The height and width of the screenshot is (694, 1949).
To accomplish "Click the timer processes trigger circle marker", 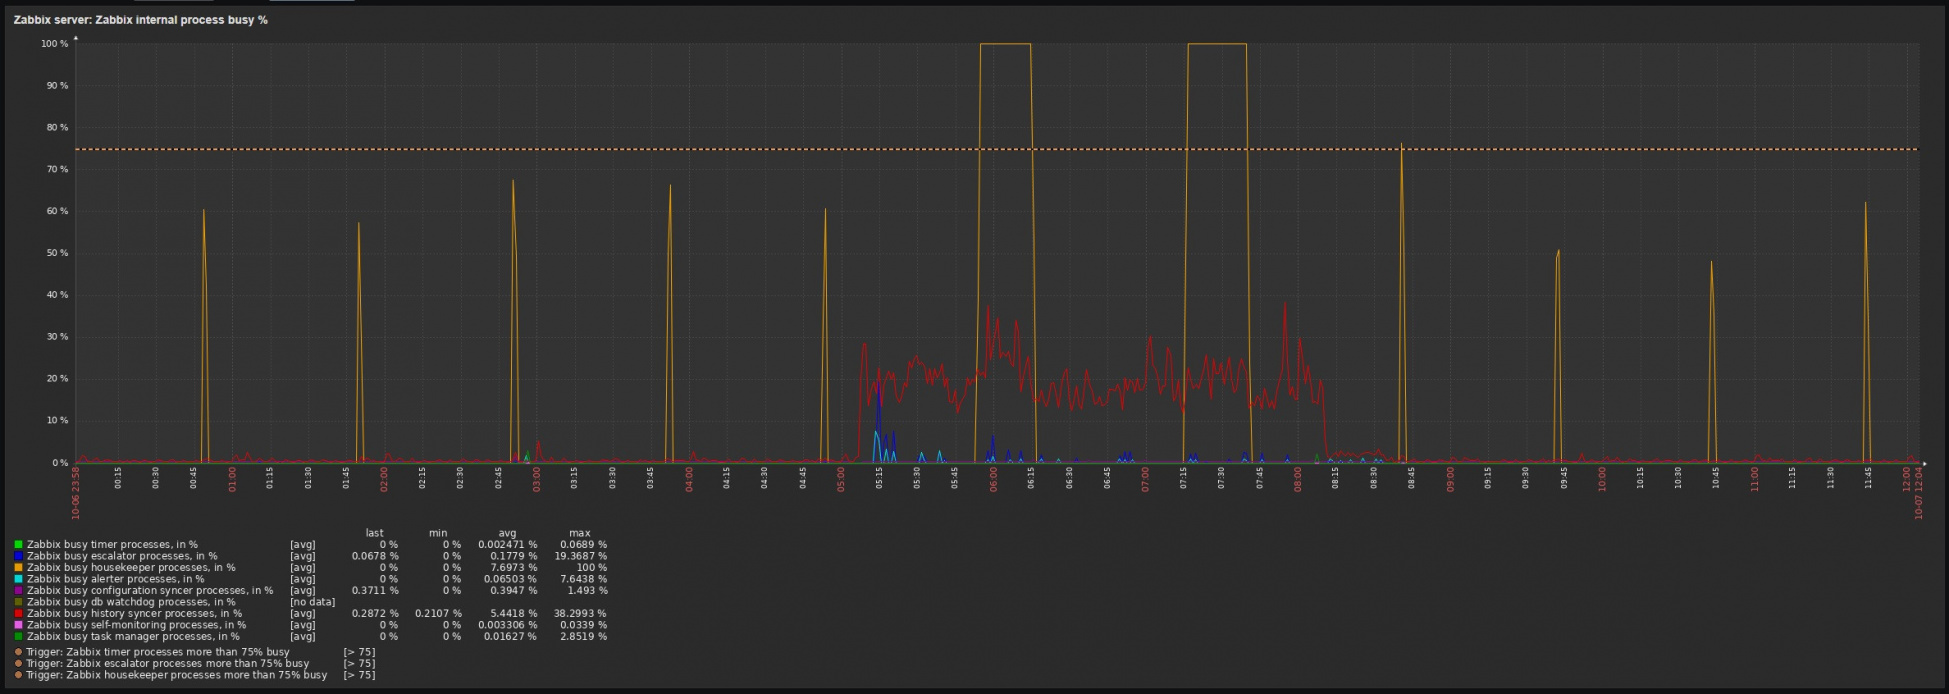I will point(18,652).
